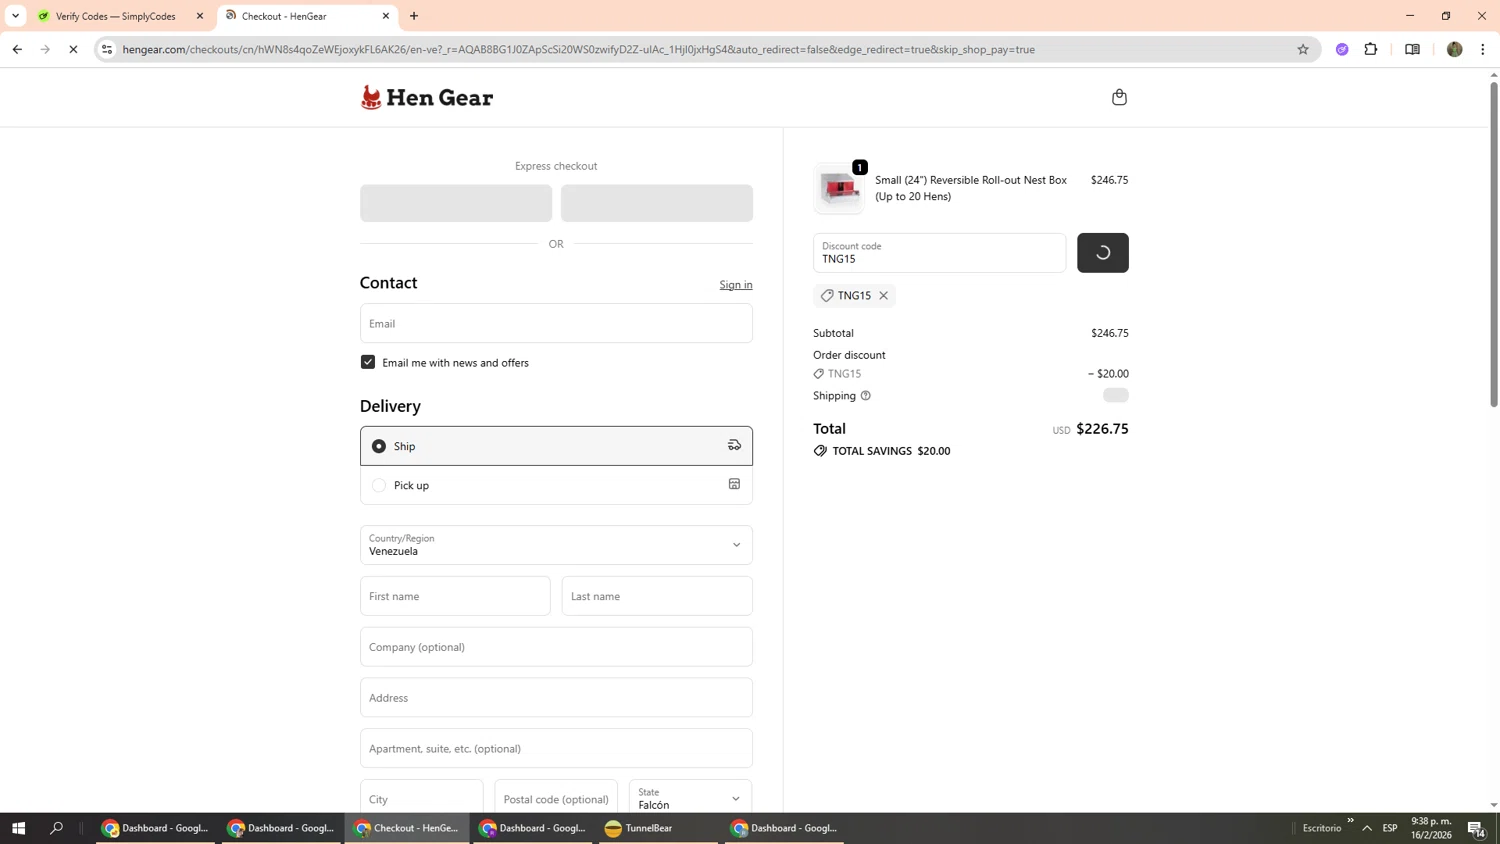This screenshot has width=1500, height=844.
Task: Open TunnelBear from the taskbar
Action: (x=659, y=828)
